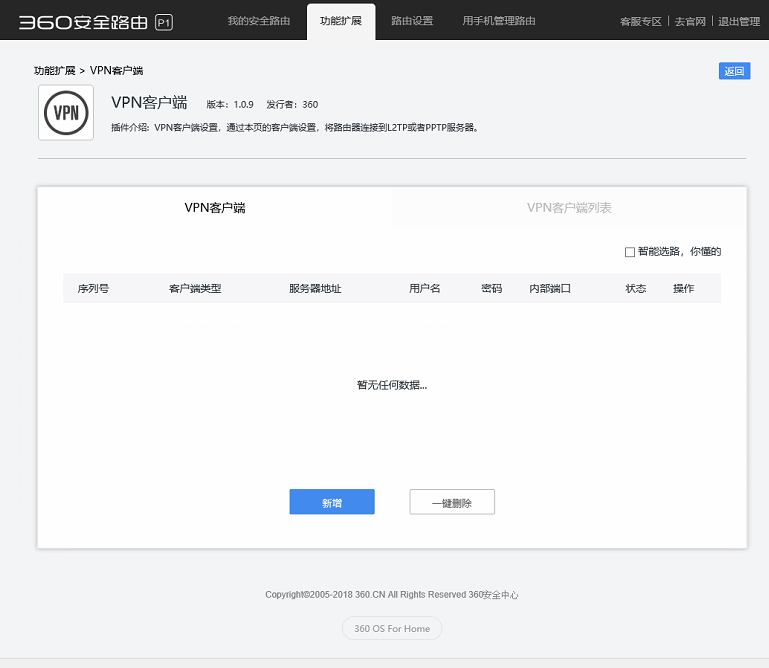Viewport: 769px width, 668px height.
Task: Open 用手机管理路由 tab
Action: 499,21
